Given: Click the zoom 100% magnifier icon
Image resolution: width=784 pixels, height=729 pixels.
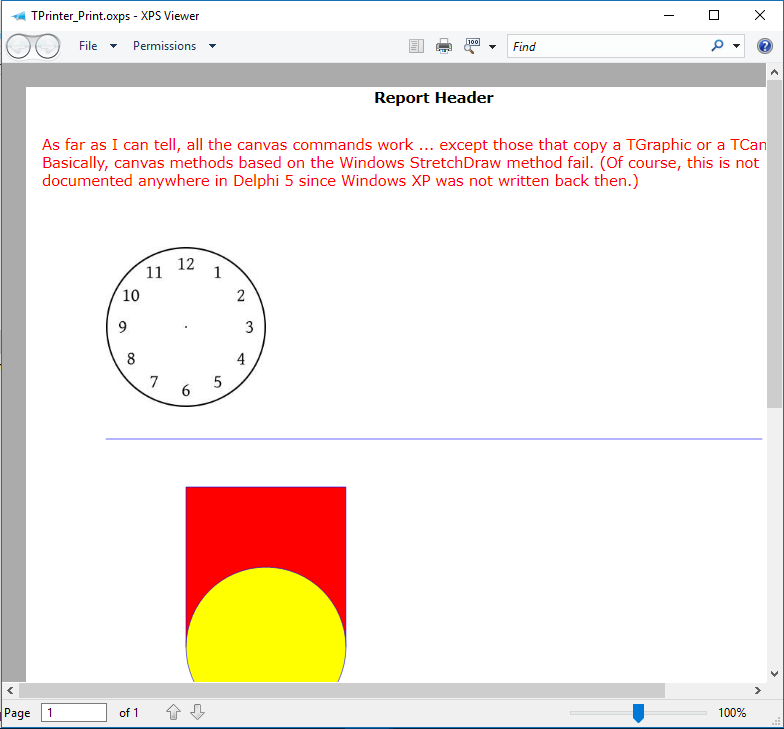Looking at the screenshot, I should pos(472,46).
